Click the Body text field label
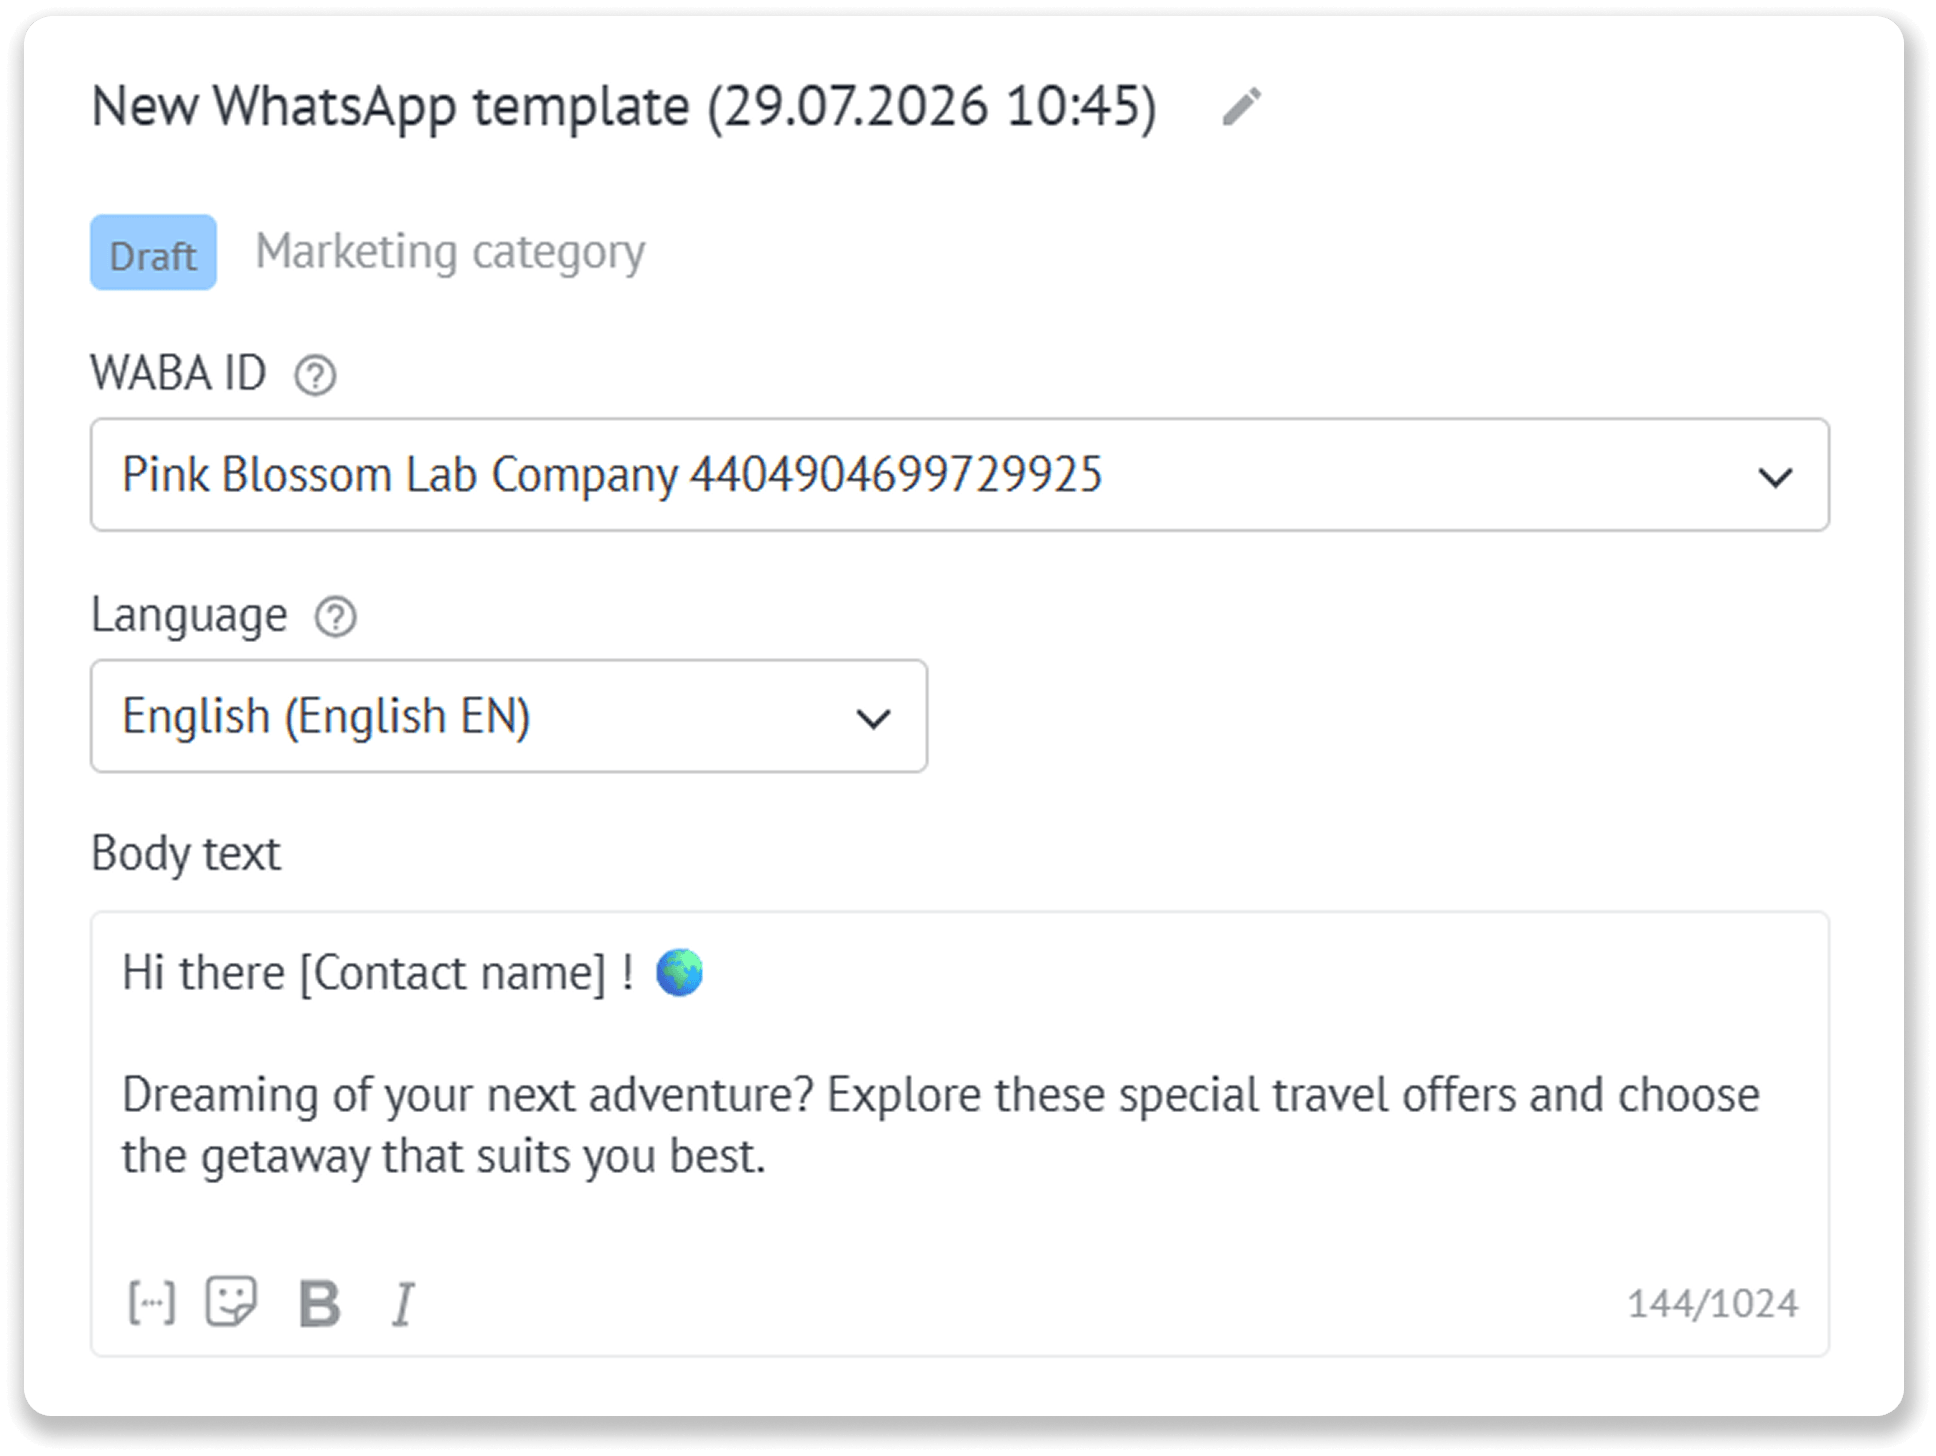Image resolution: width=1936 pixels, height=1456 pixels. 186,854
